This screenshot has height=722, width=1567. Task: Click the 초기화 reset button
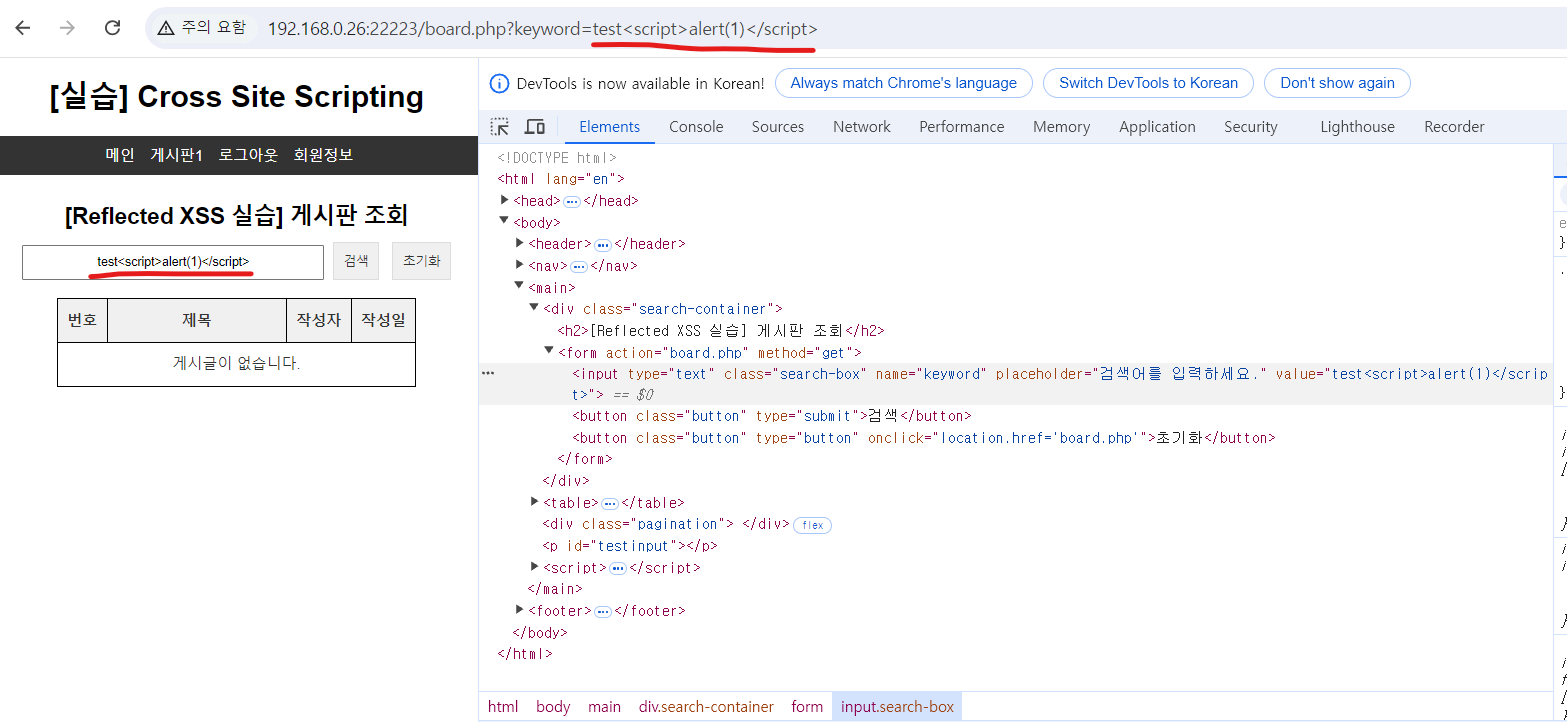click(421, 261)
